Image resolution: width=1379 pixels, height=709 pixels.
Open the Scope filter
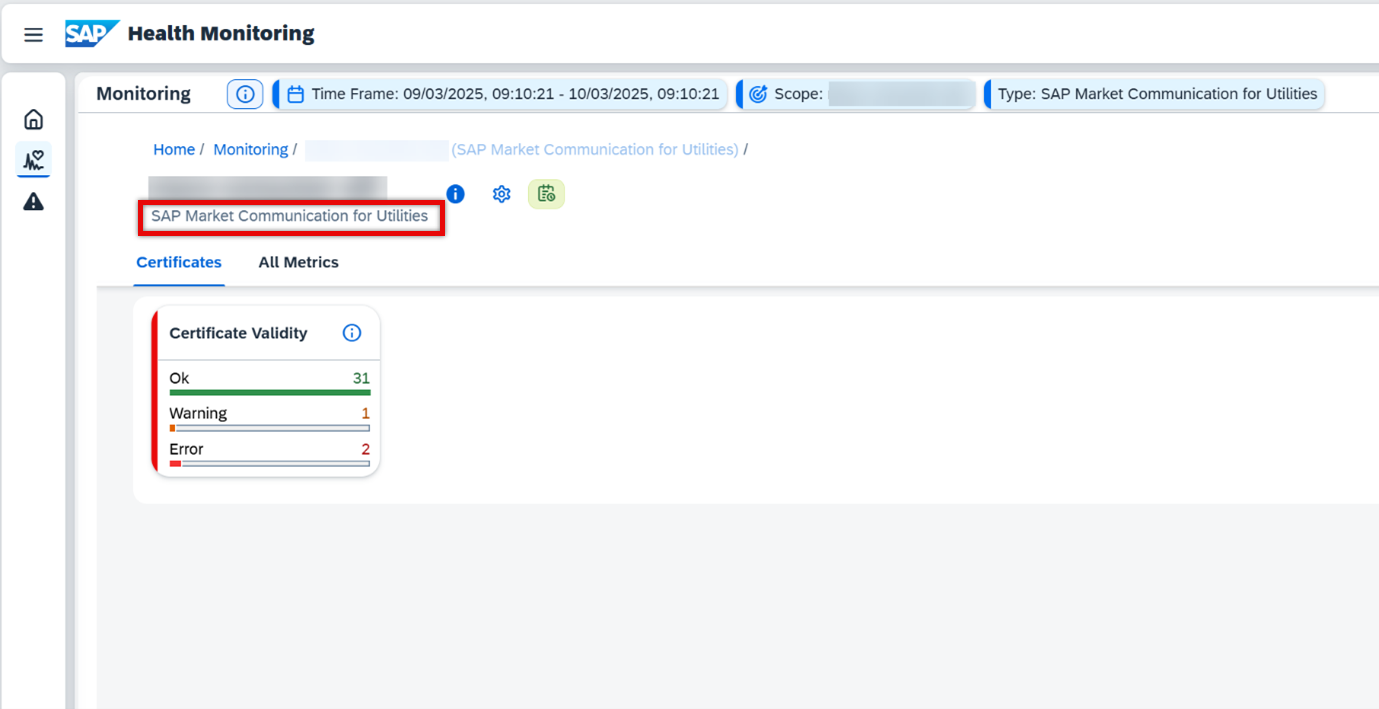coord(858,94)
